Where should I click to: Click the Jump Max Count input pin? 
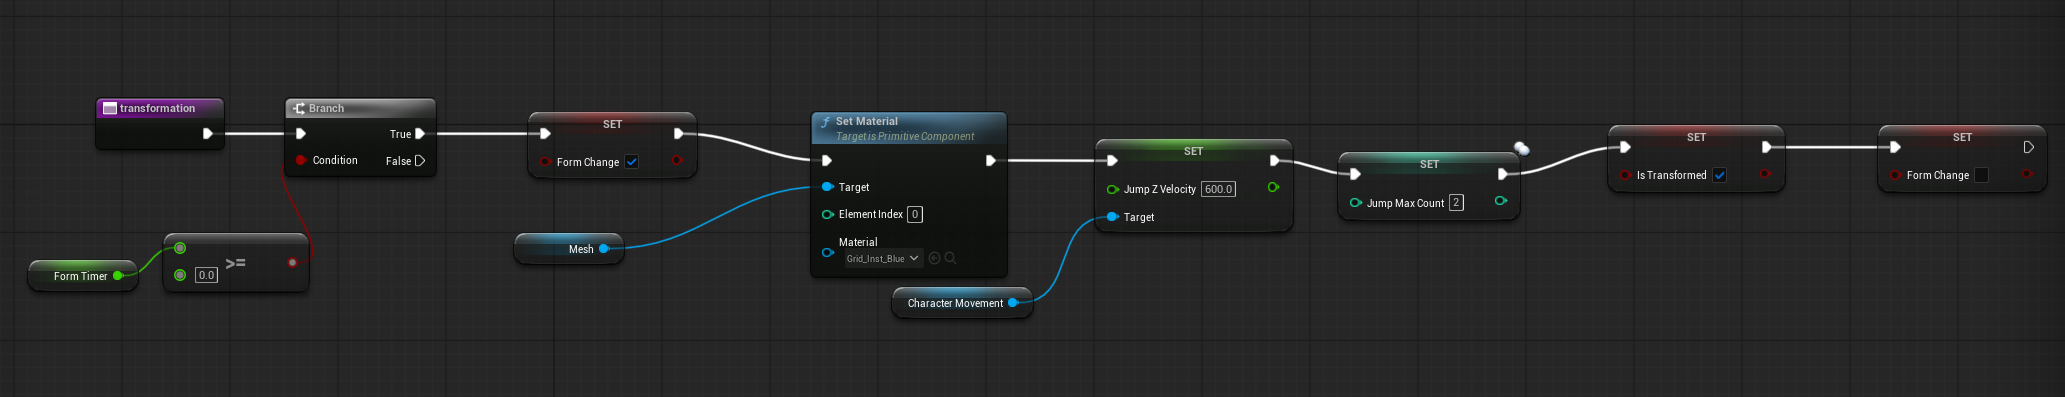click(1355, 203)
